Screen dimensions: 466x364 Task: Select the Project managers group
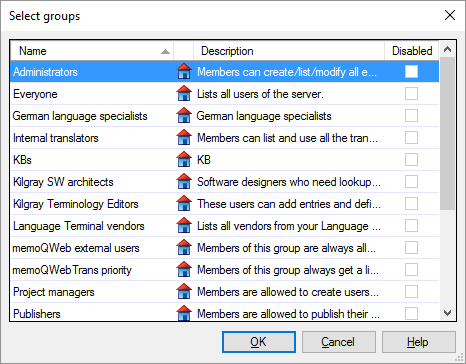(54, 292)
